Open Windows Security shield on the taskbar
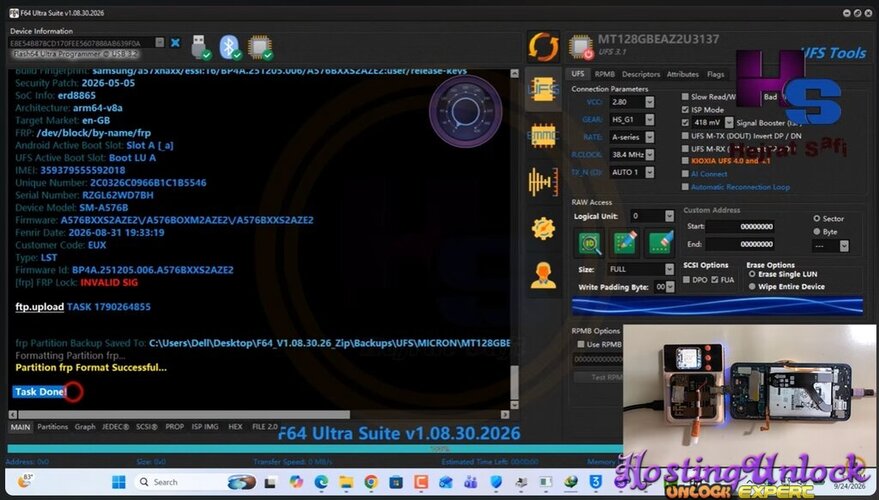 click(x=496, y=482)
